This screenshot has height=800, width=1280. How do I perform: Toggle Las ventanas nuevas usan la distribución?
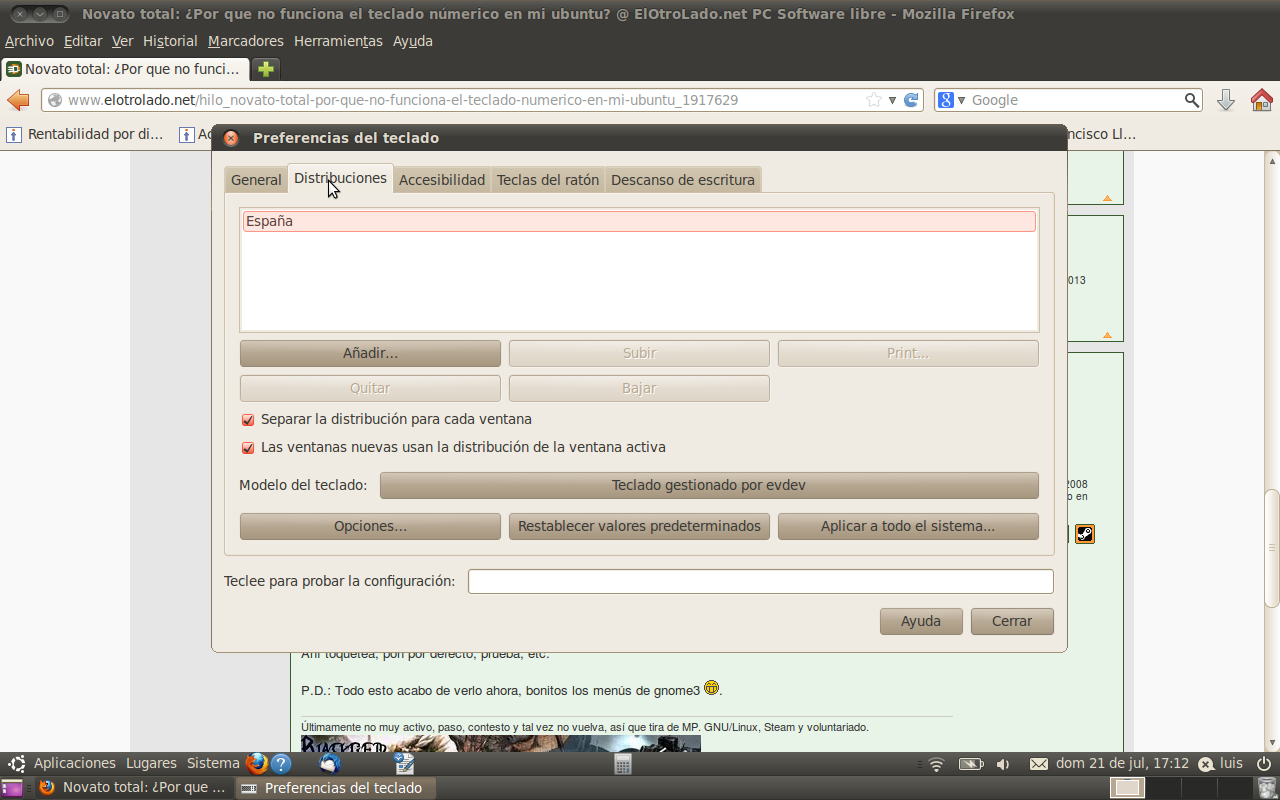click(248, 448)
